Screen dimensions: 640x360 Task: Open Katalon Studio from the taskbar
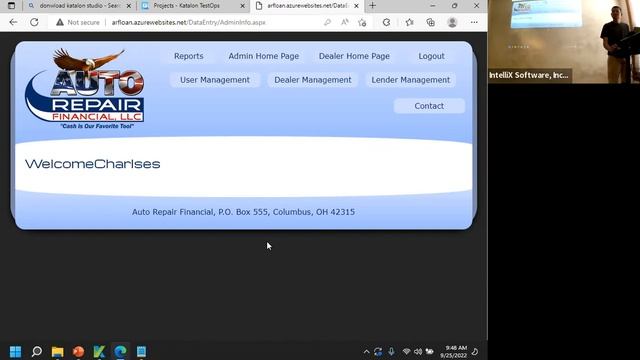[x=99, y=351]
